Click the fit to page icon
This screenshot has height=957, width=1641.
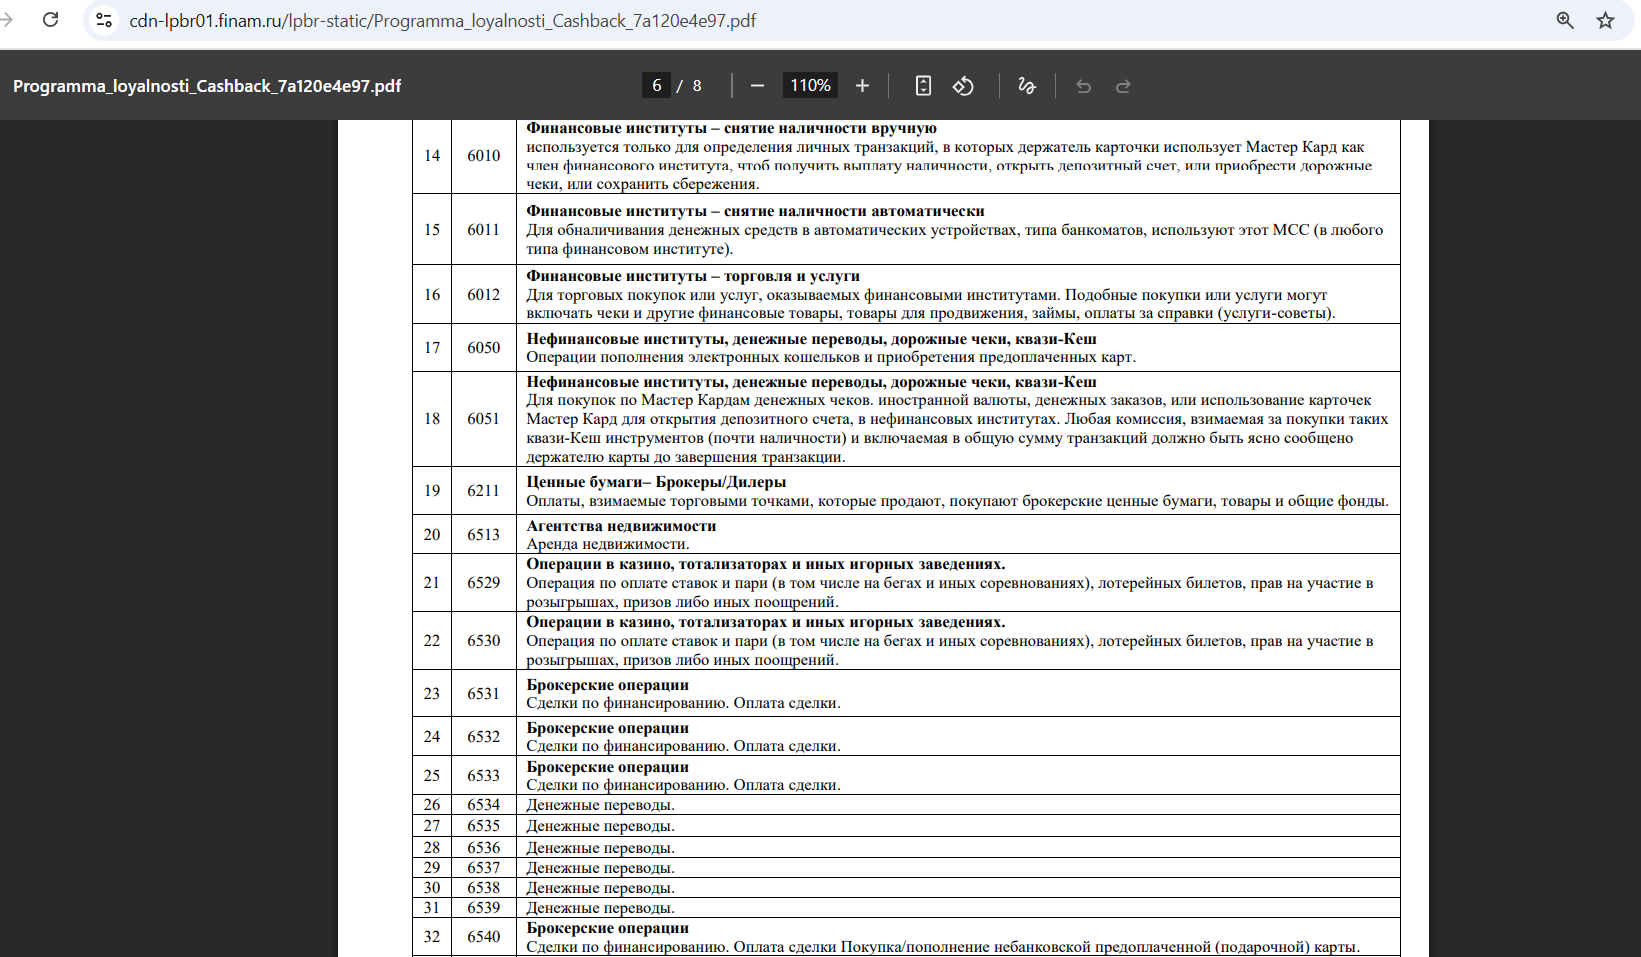pyautogui.click(x=923, y=86)
